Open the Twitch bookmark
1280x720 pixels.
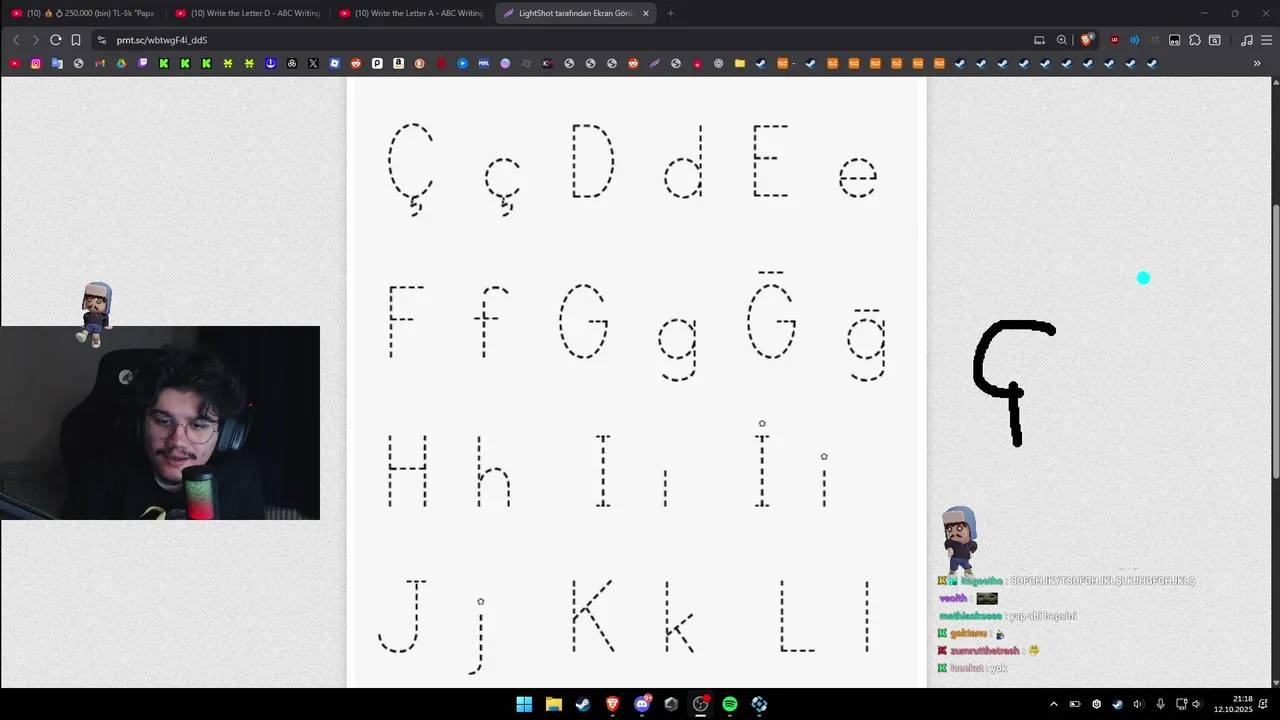pyautogui.click(x=143, y=63)
